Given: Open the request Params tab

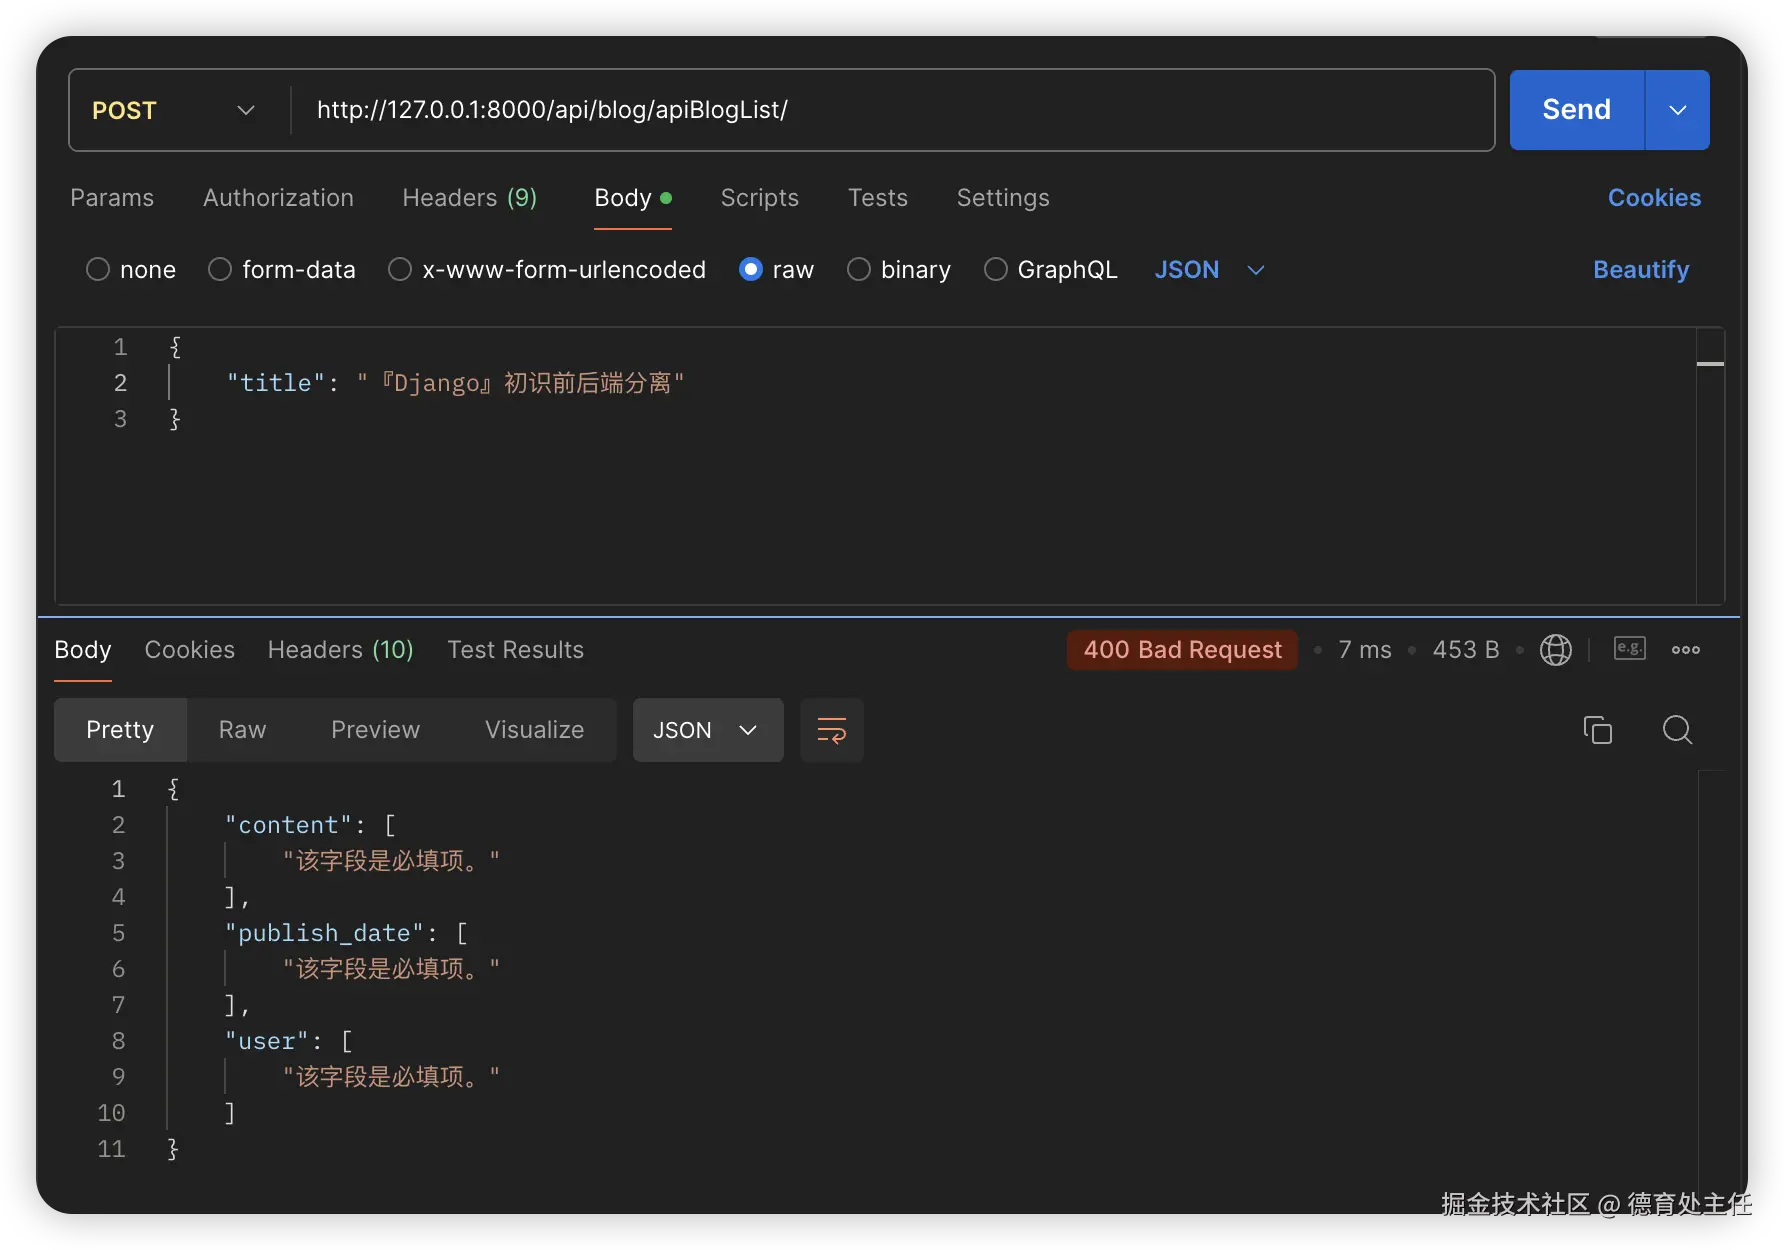Looking at the screenshot, I should (x=112, y=198).
